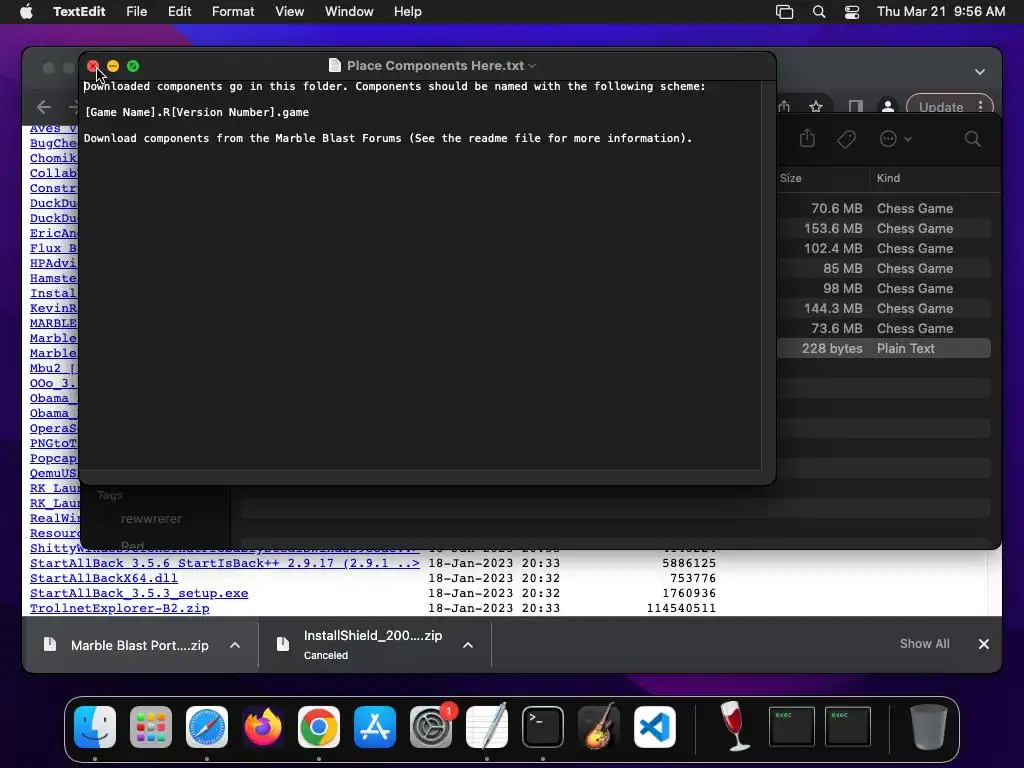Launch Firefox from the Dock
Viewport: 1024px width, 768px height.
point(263,727)
